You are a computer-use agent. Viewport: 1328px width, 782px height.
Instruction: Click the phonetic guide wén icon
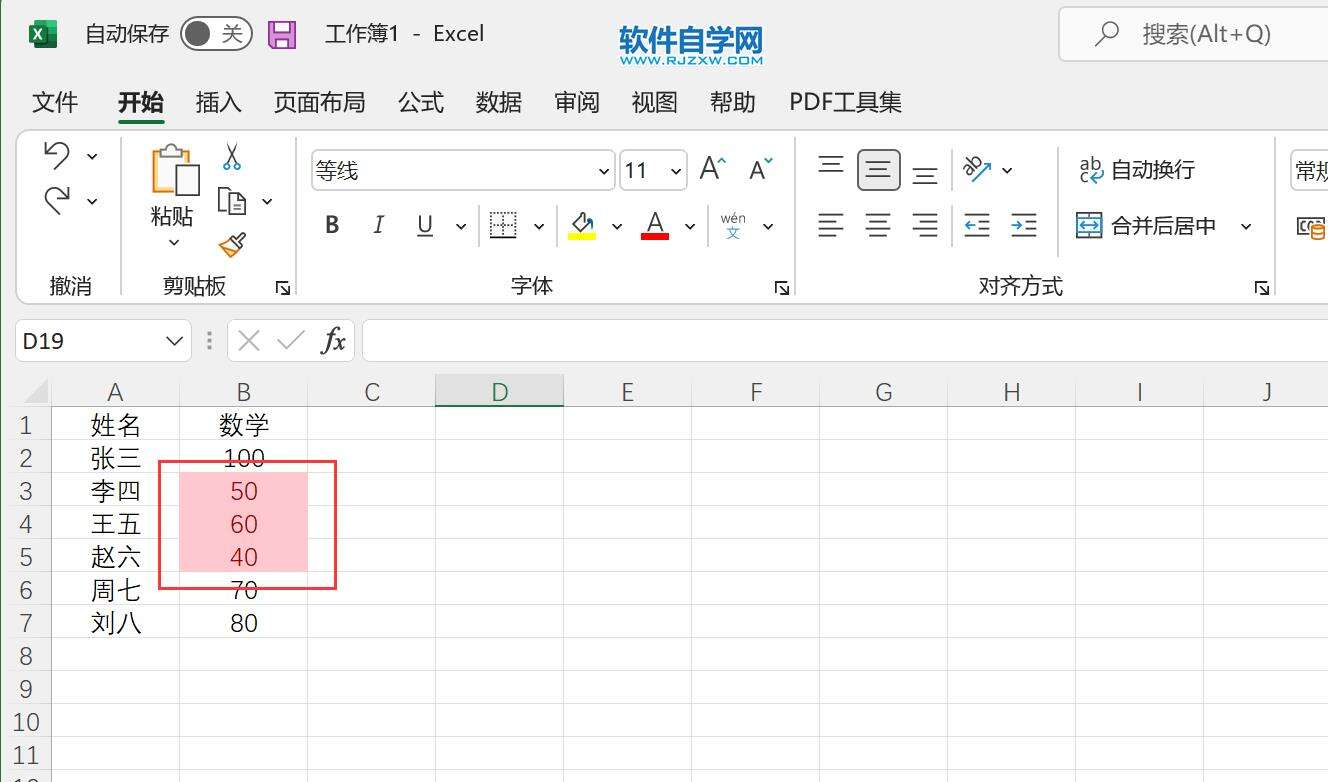pyautogui.click(x=733, y=226)
